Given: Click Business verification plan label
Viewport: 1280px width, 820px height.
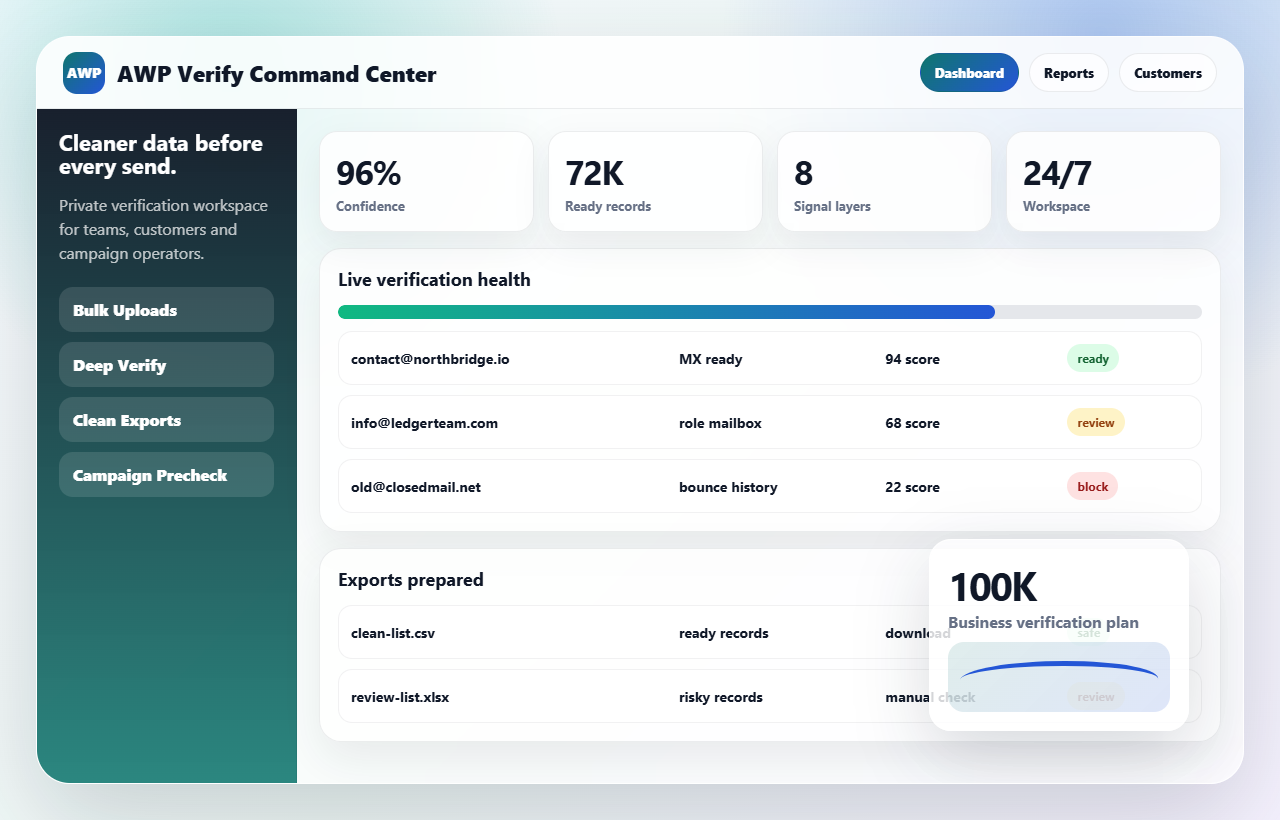Looking at the screenshot, I should pos(1043,622).
